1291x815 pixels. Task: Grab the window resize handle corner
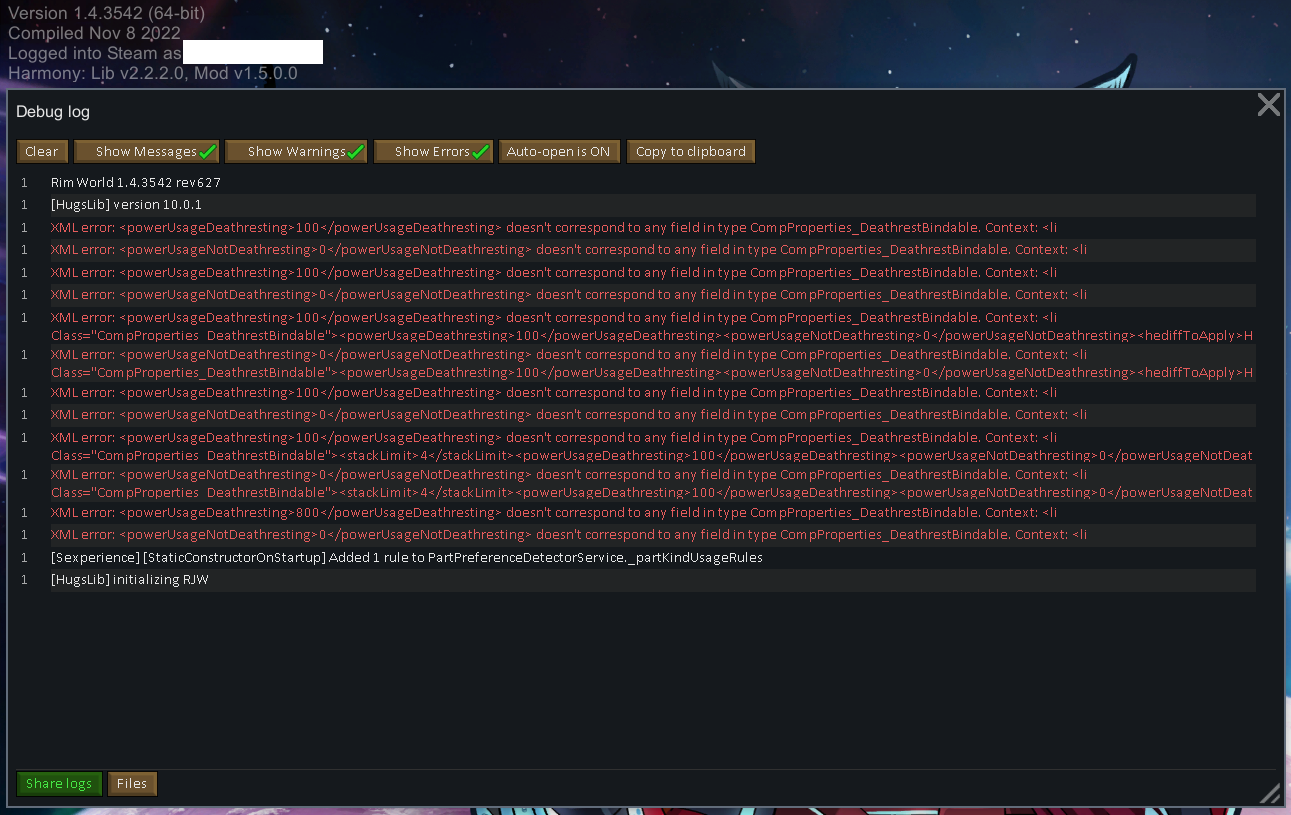tap(1270, 793)
